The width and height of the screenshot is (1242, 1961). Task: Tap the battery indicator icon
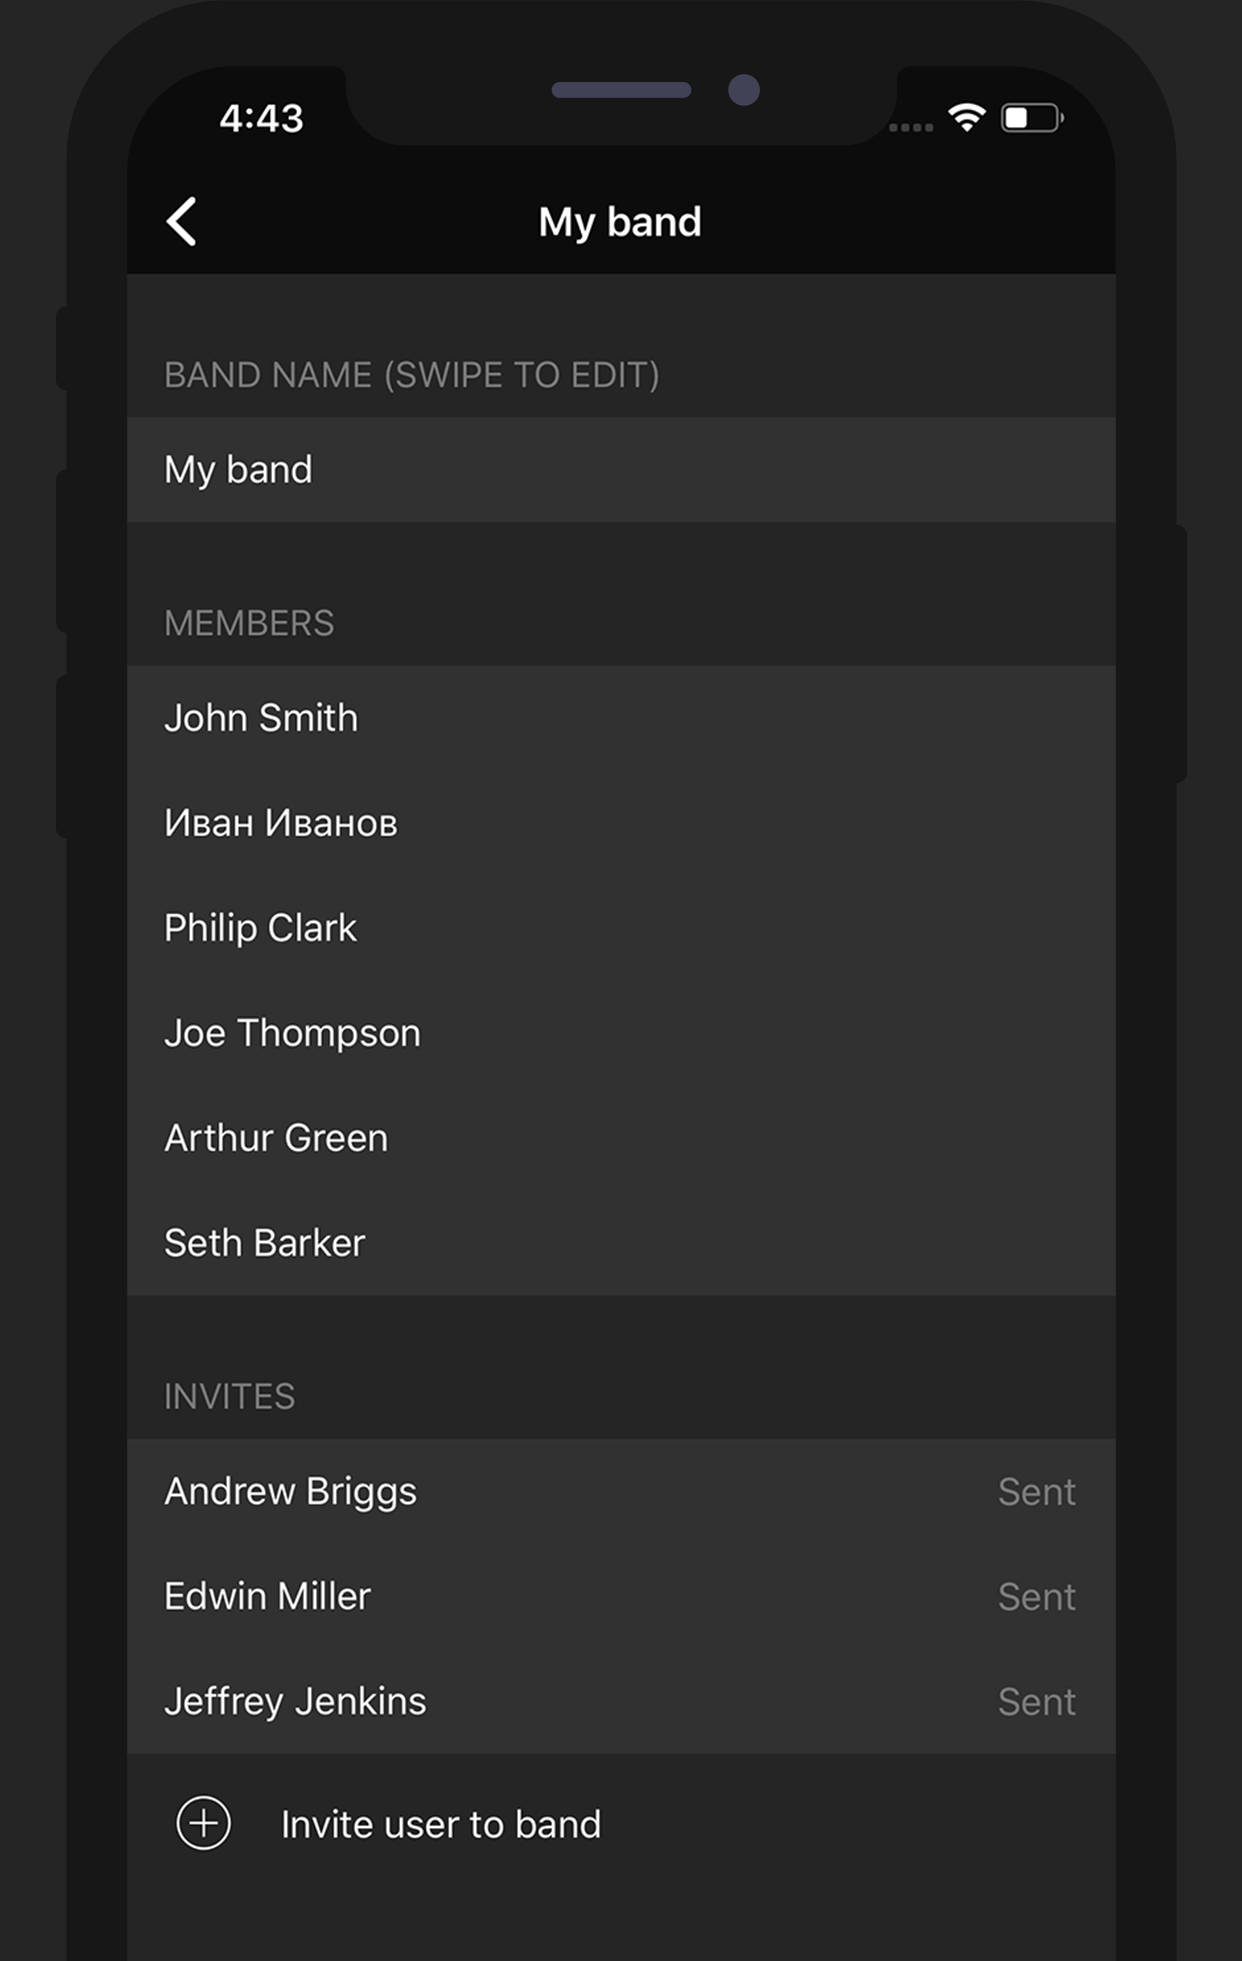(1031, 118)
